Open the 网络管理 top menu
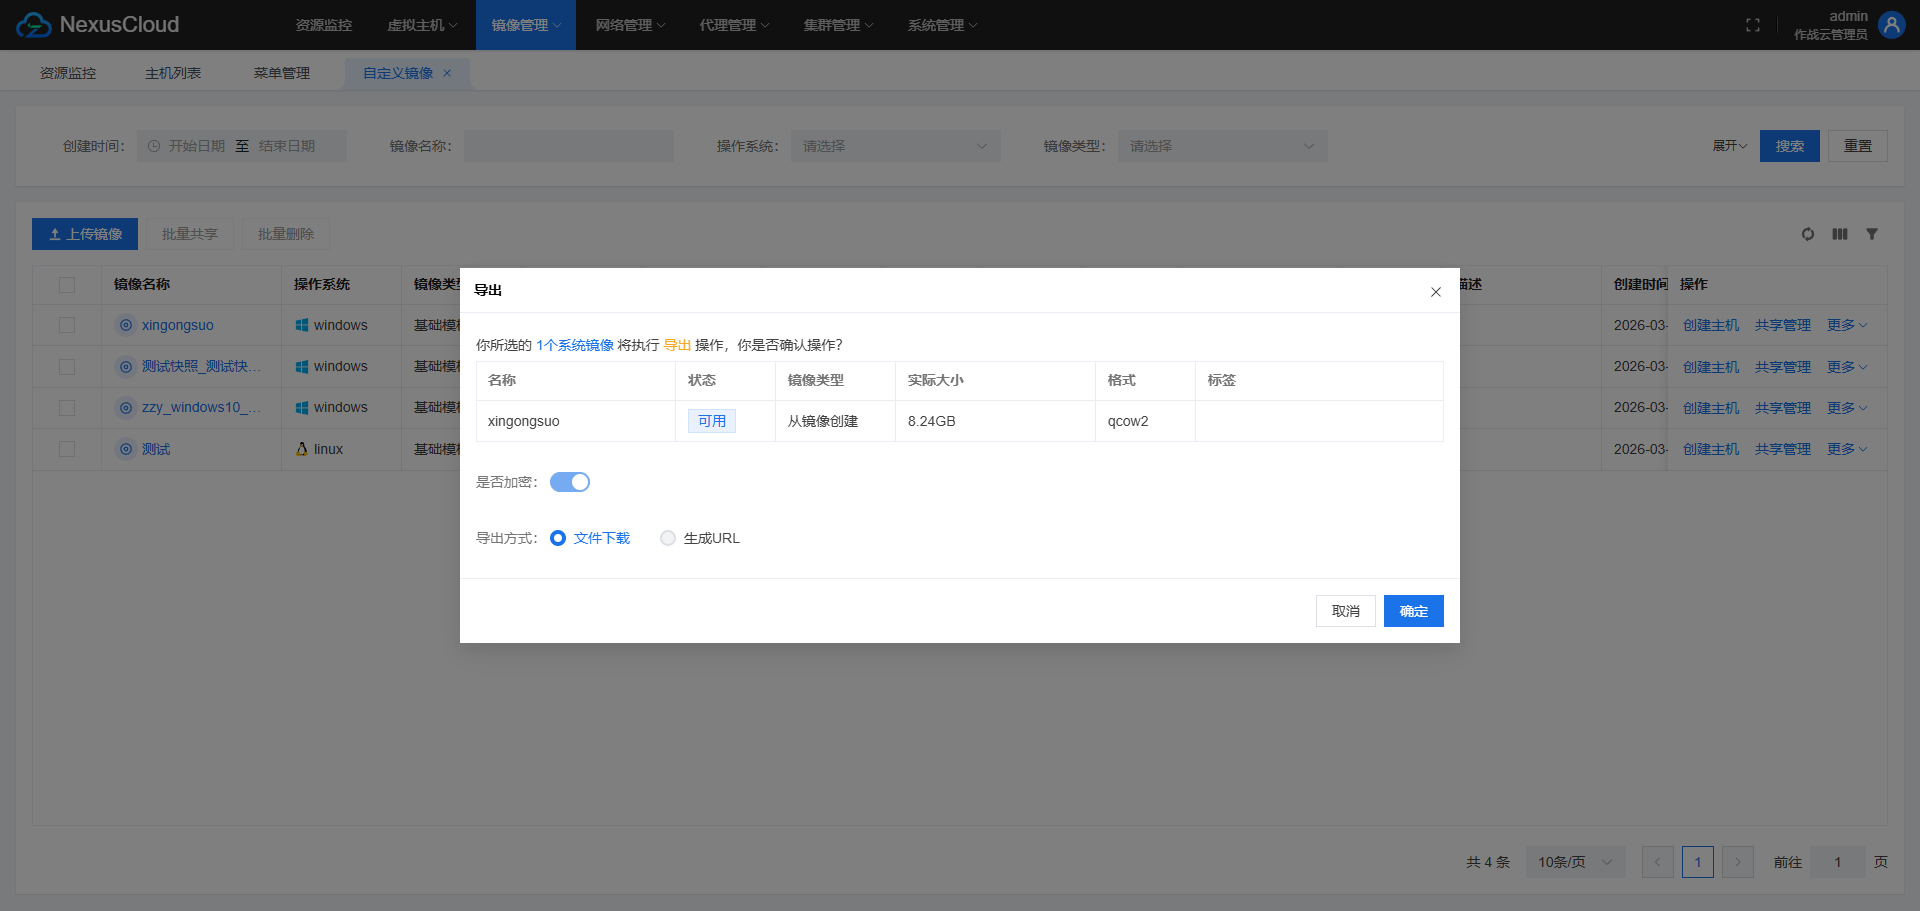This screenshot has height=911, width=1920. pyautogui.click(x=630, y=25)
